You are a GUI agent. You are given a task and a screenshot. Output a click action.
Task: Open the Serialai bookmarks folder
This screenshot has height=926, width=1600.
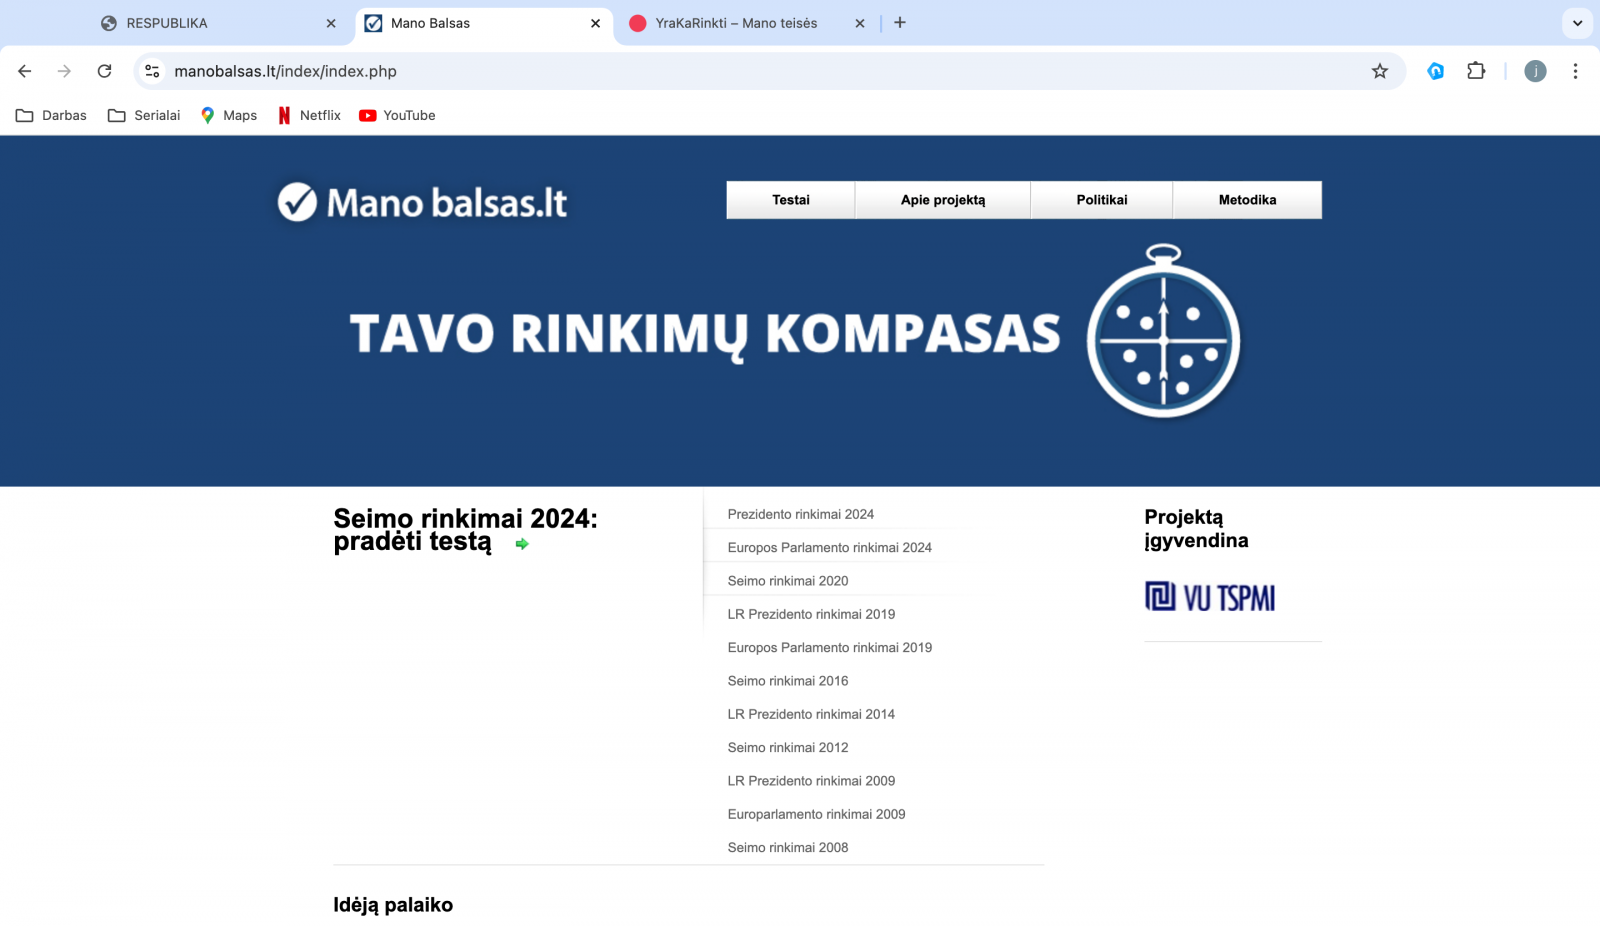click(144, 115)
